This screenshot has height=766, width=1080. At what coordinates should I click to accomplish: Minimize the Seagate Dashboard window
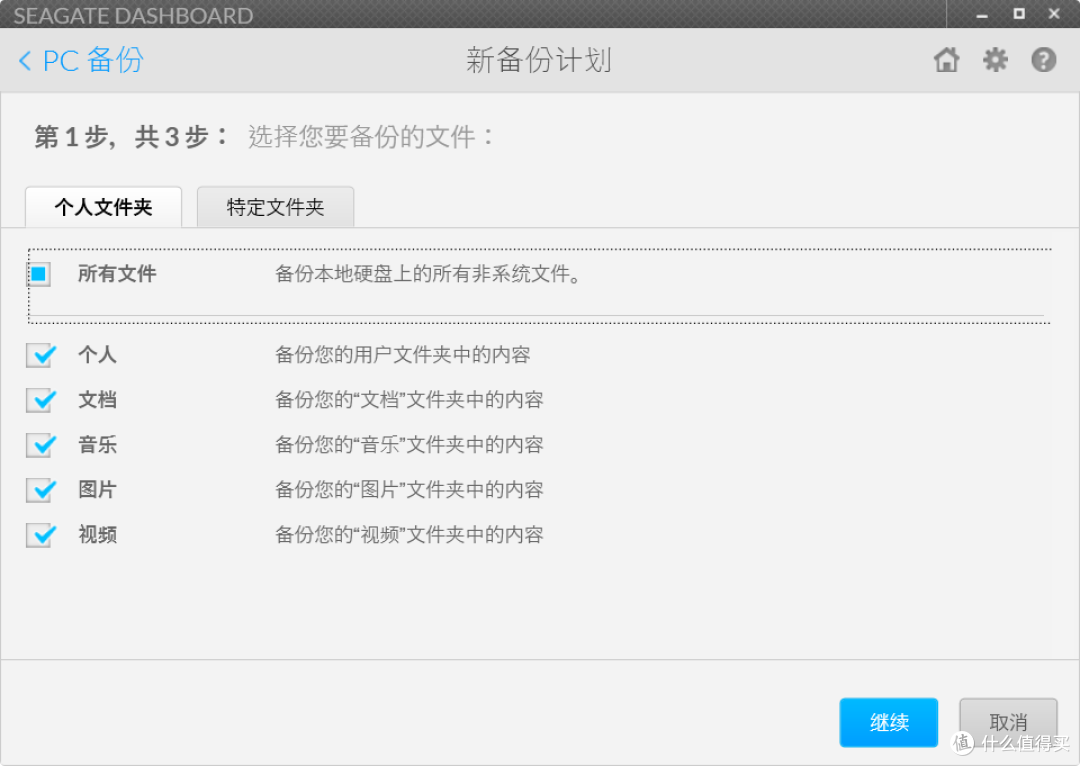tap(982, 14)
